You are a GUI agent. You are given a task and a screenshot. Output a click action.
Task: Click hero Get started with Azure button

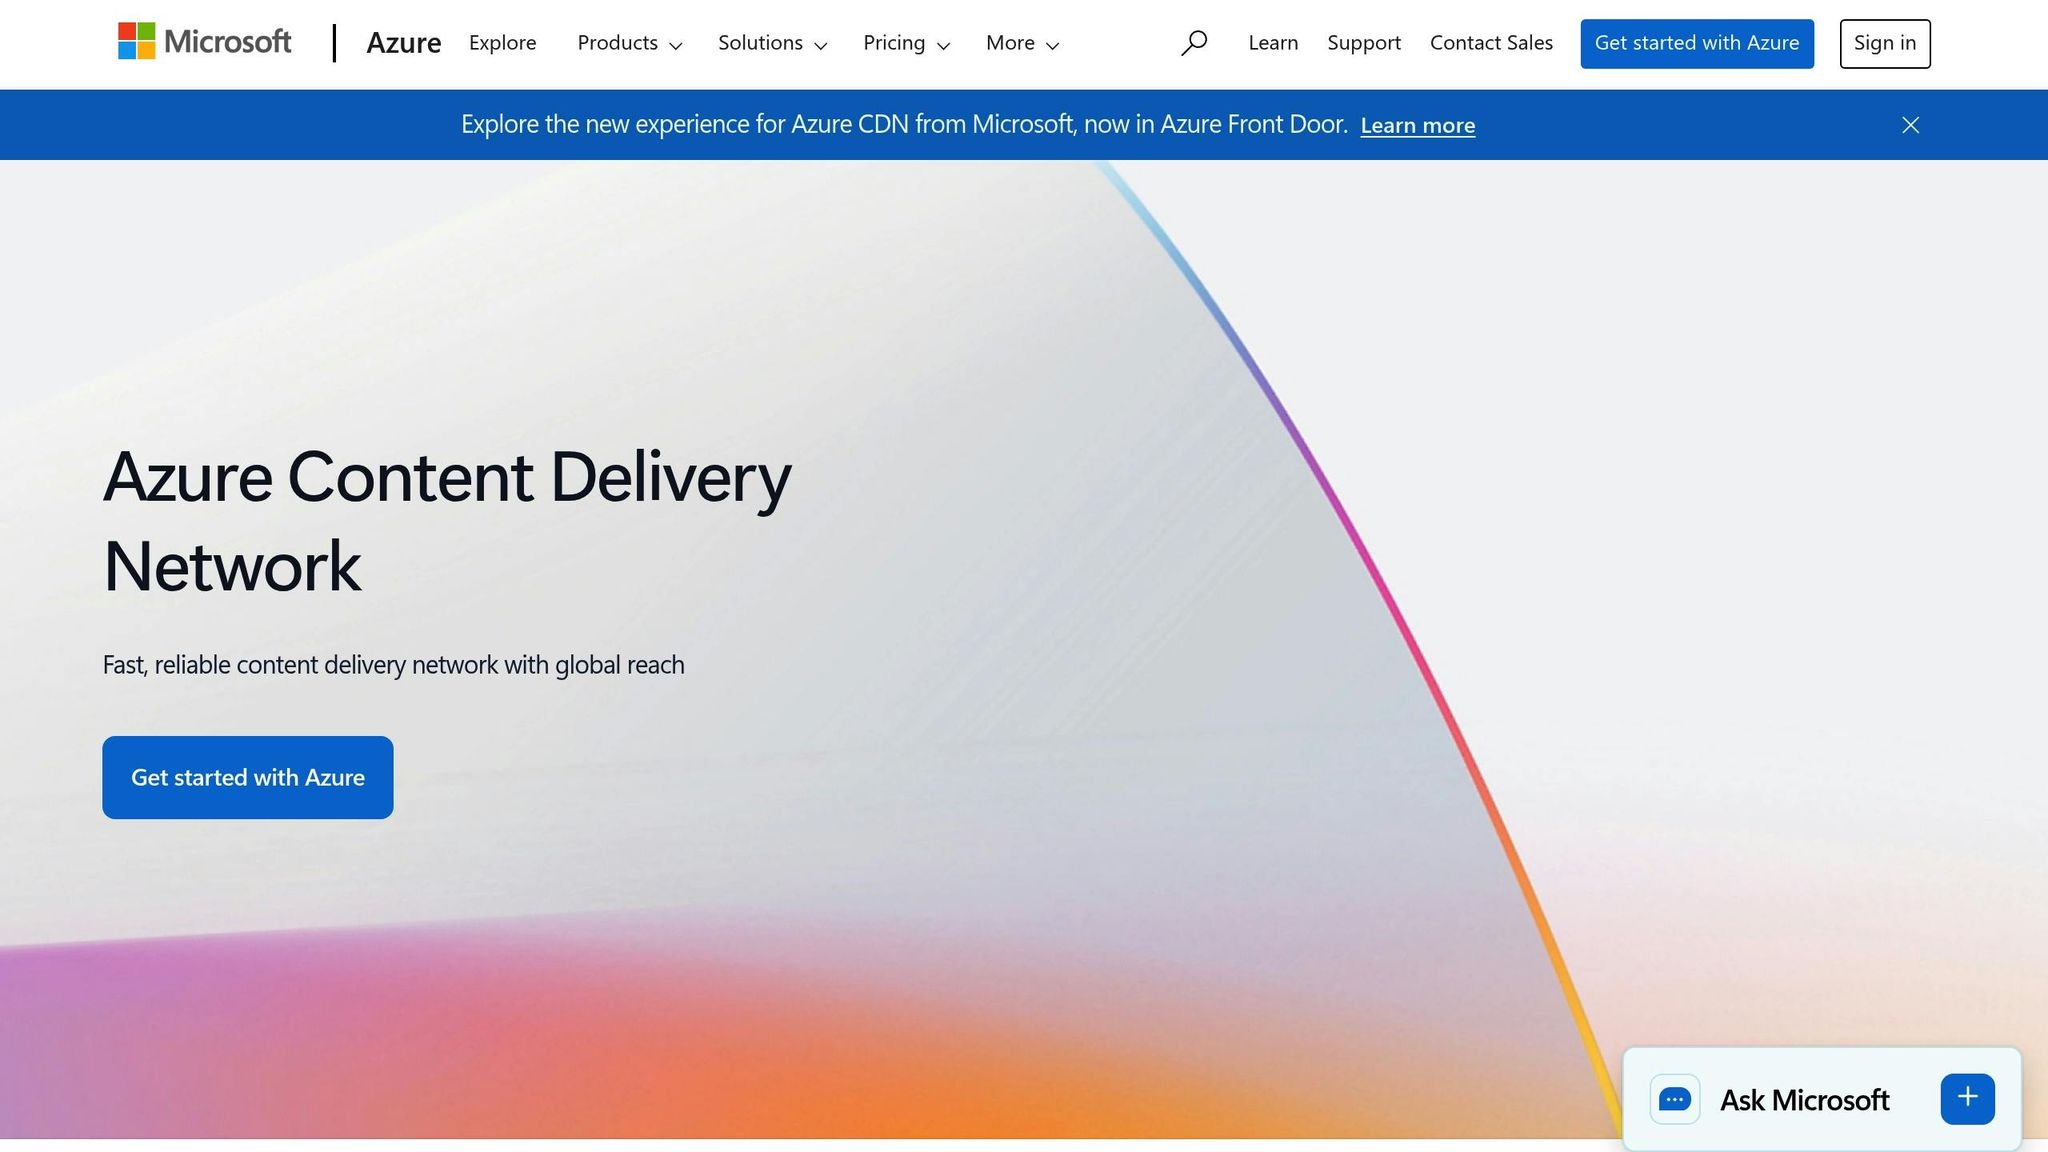tap(247, 777)
